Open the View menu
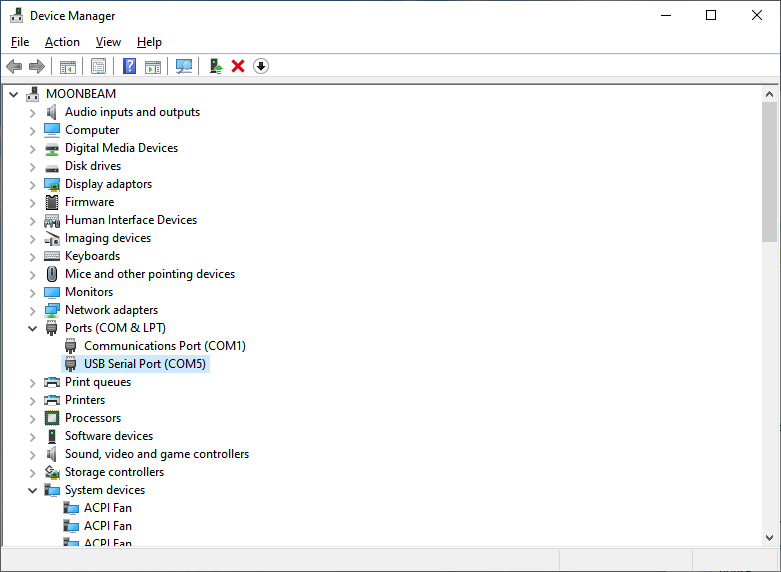 (x=108, y=42)
